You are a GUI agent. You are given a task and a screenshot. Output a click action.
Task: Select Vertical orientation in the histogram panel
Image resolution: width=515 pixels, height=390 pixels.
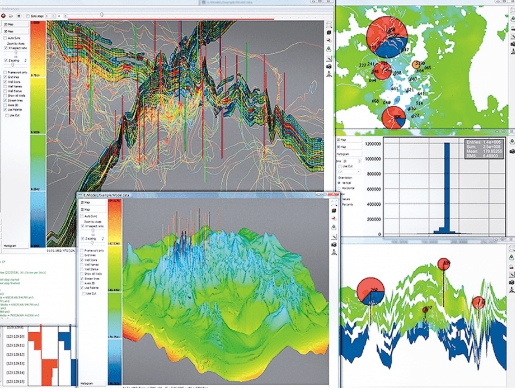(x=340, y=183)
